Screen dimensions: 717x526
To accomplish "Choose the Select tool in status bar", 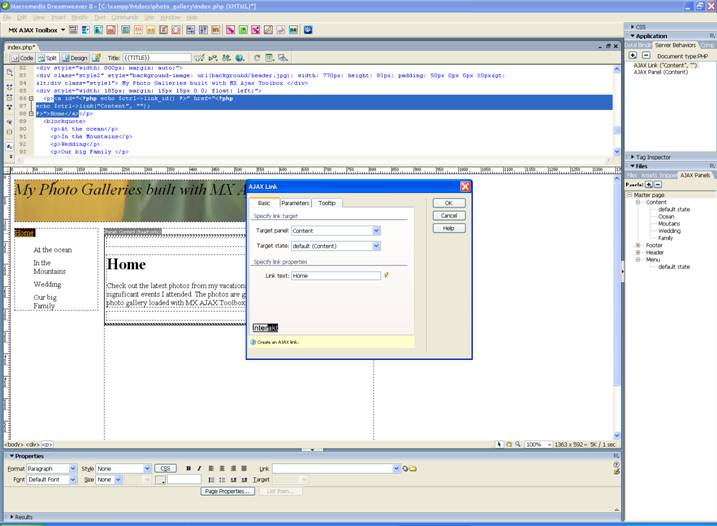I will [499, 444].
